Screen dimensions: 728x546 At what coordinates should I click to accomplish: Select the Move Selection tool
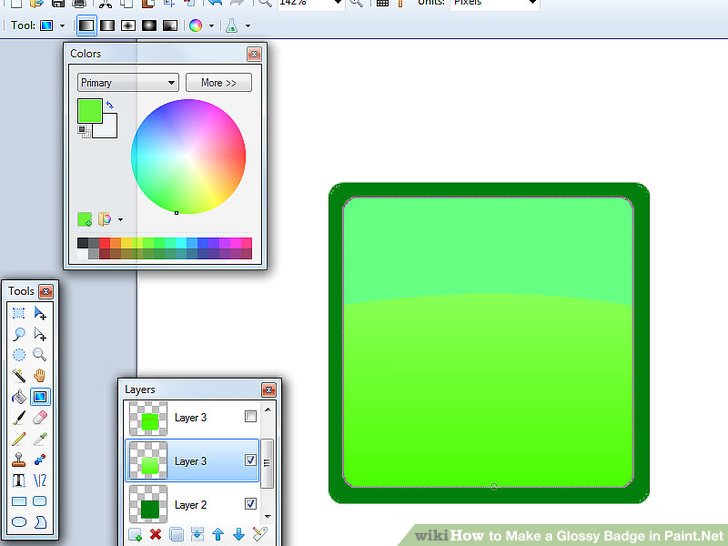tap(40, 334)
